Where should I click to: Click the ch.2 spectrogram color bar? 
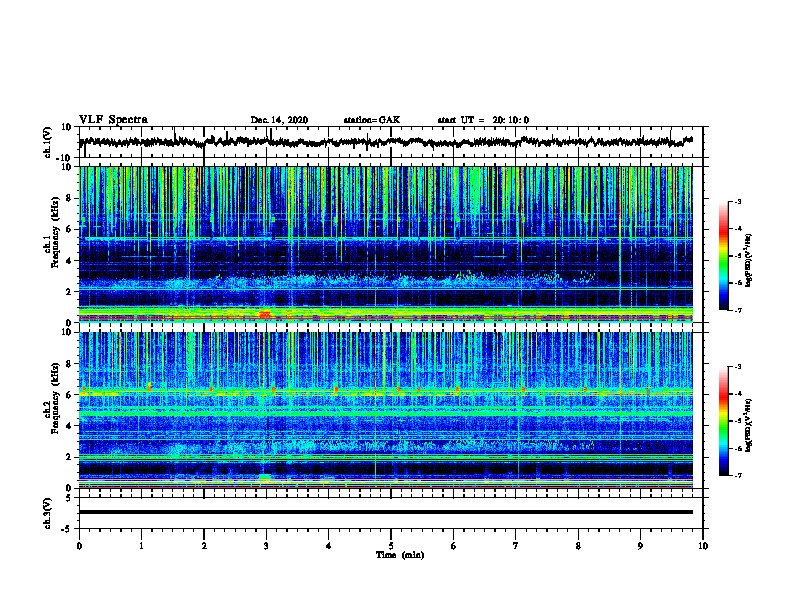click(723, 421)
